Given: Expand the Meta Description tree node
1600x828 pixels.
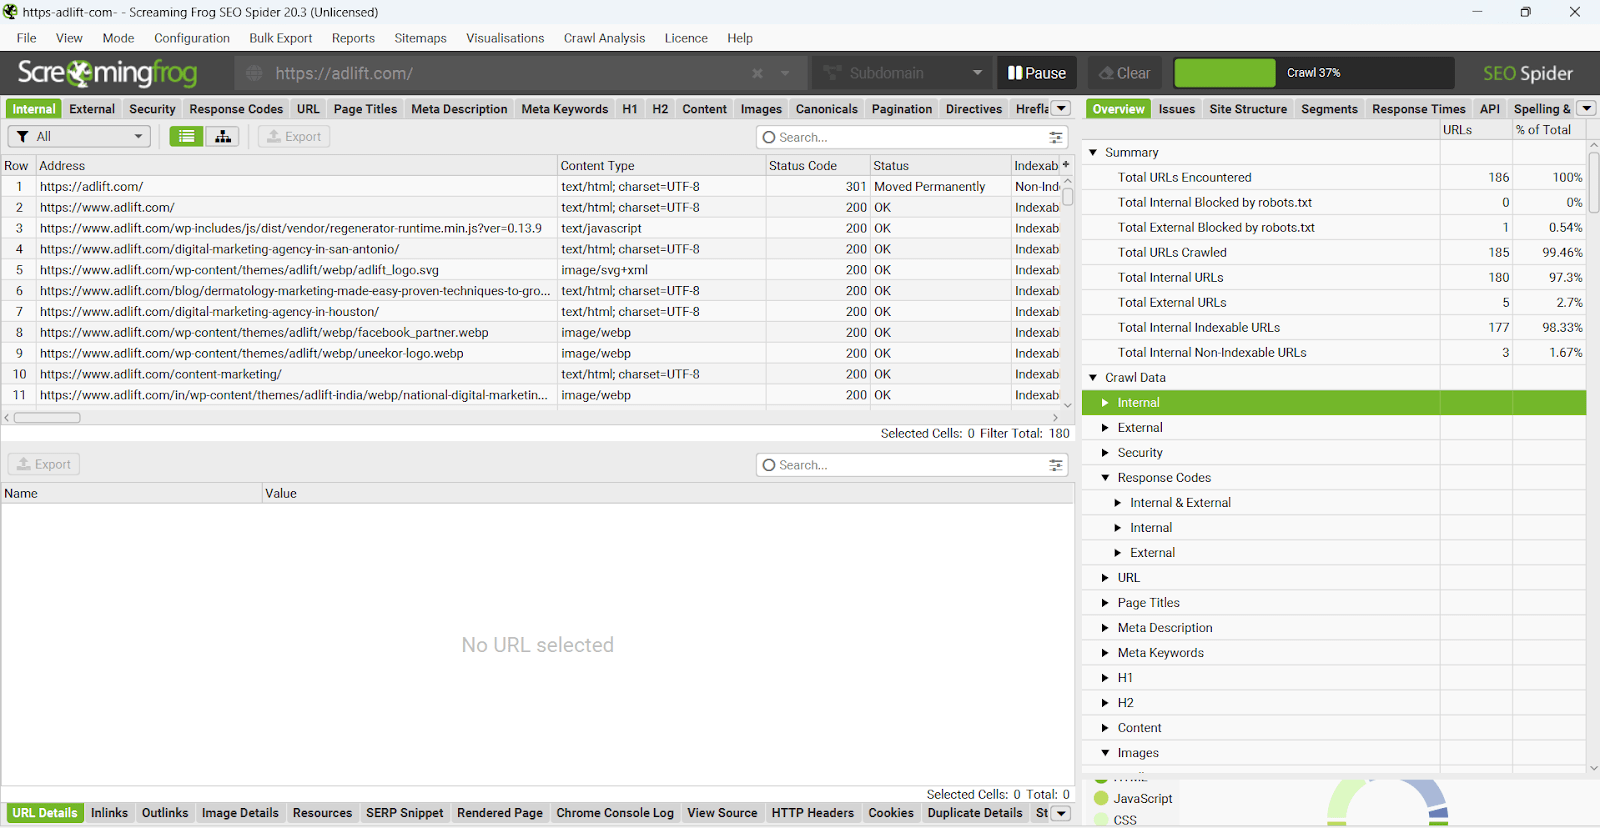Looking at the screenshot, I should 1105,627.
